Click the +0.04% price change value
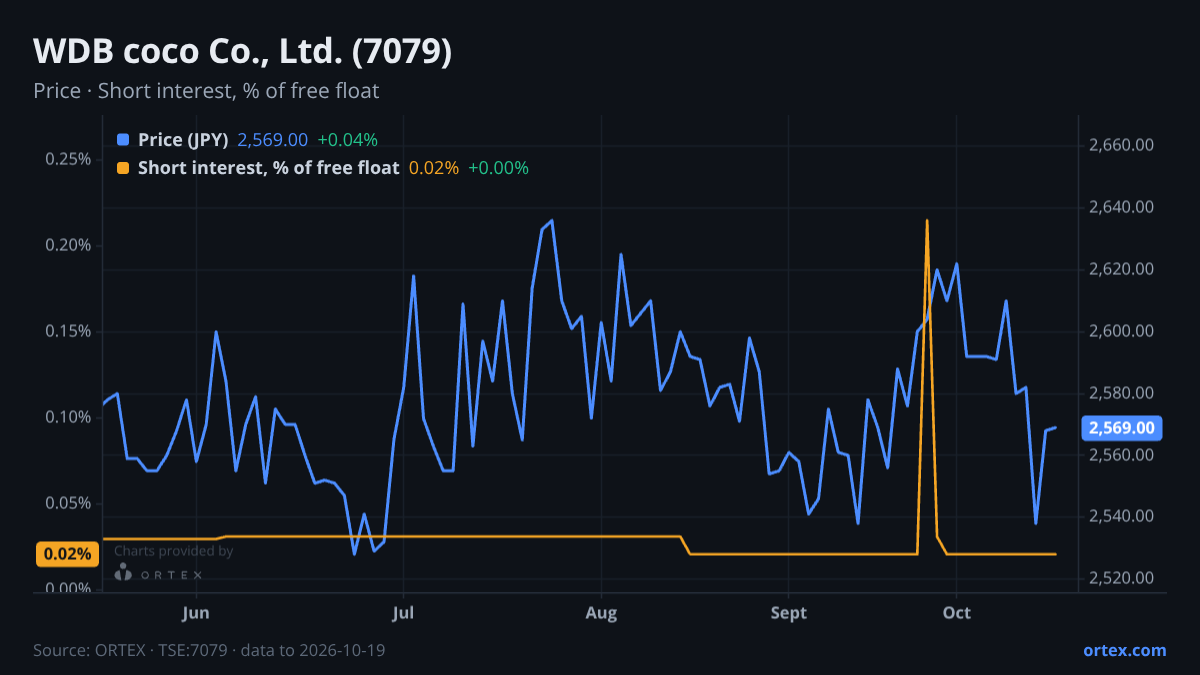This screenshot has height=675, width=1200. [x=347, y=140]
